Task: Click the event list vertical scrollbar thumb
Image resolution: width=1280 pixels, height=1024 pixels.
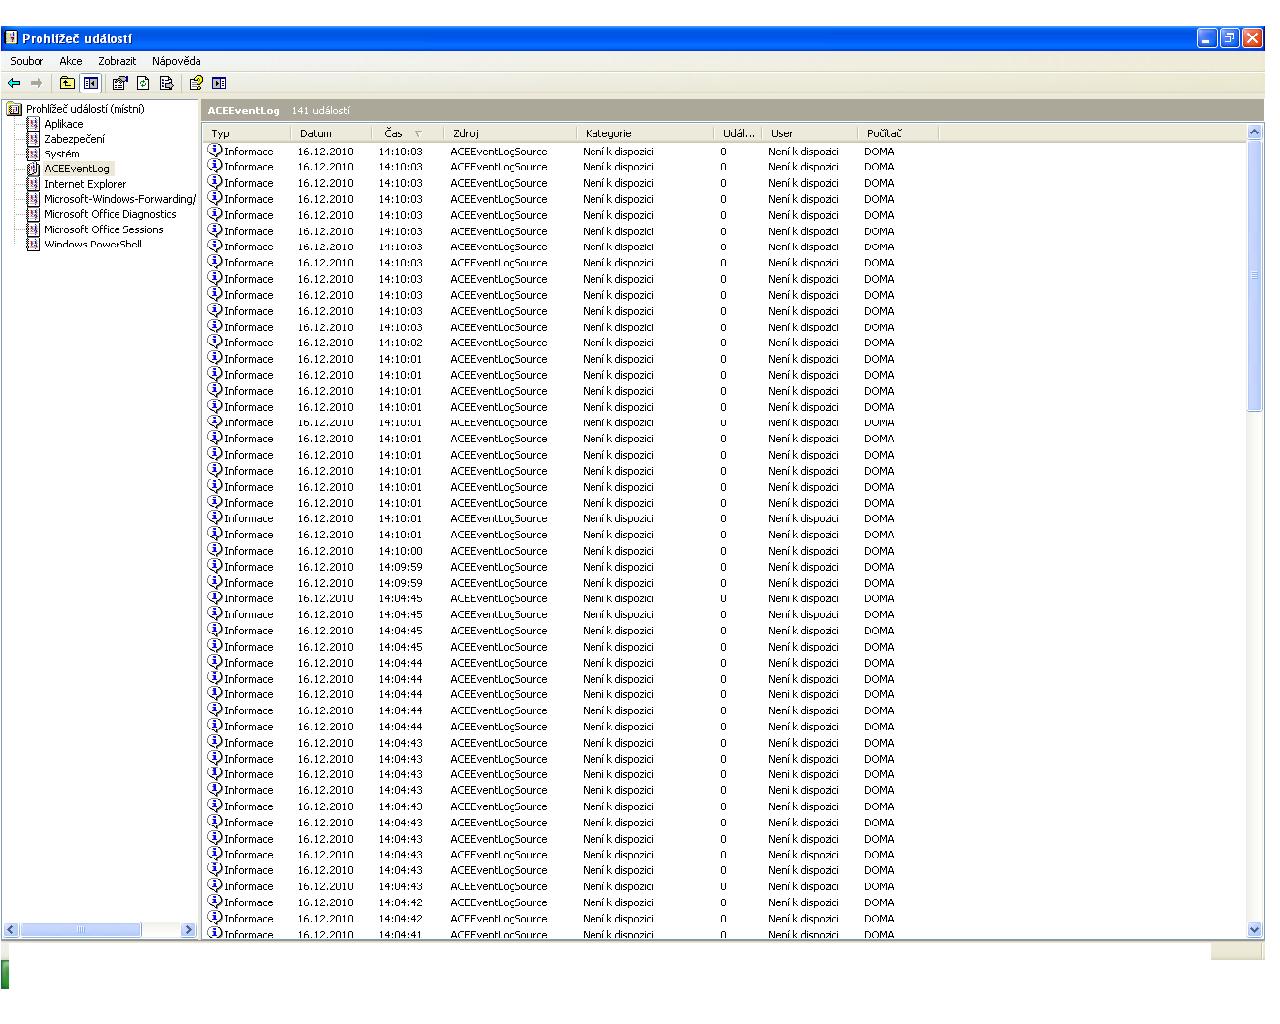Action: click(1255, 275)
